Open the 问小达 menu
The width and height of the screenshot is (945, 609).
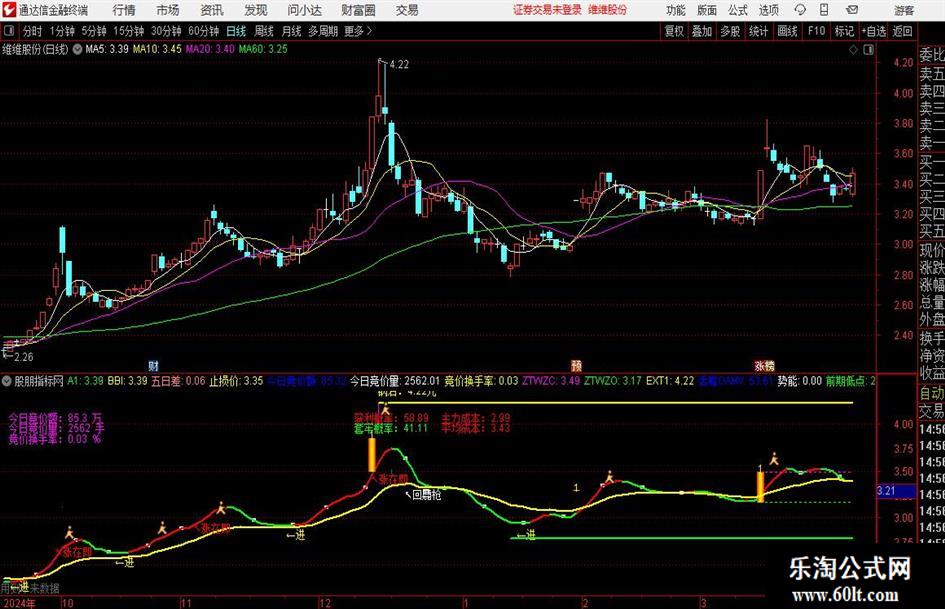pyautogui.click(x=304, y=10)
